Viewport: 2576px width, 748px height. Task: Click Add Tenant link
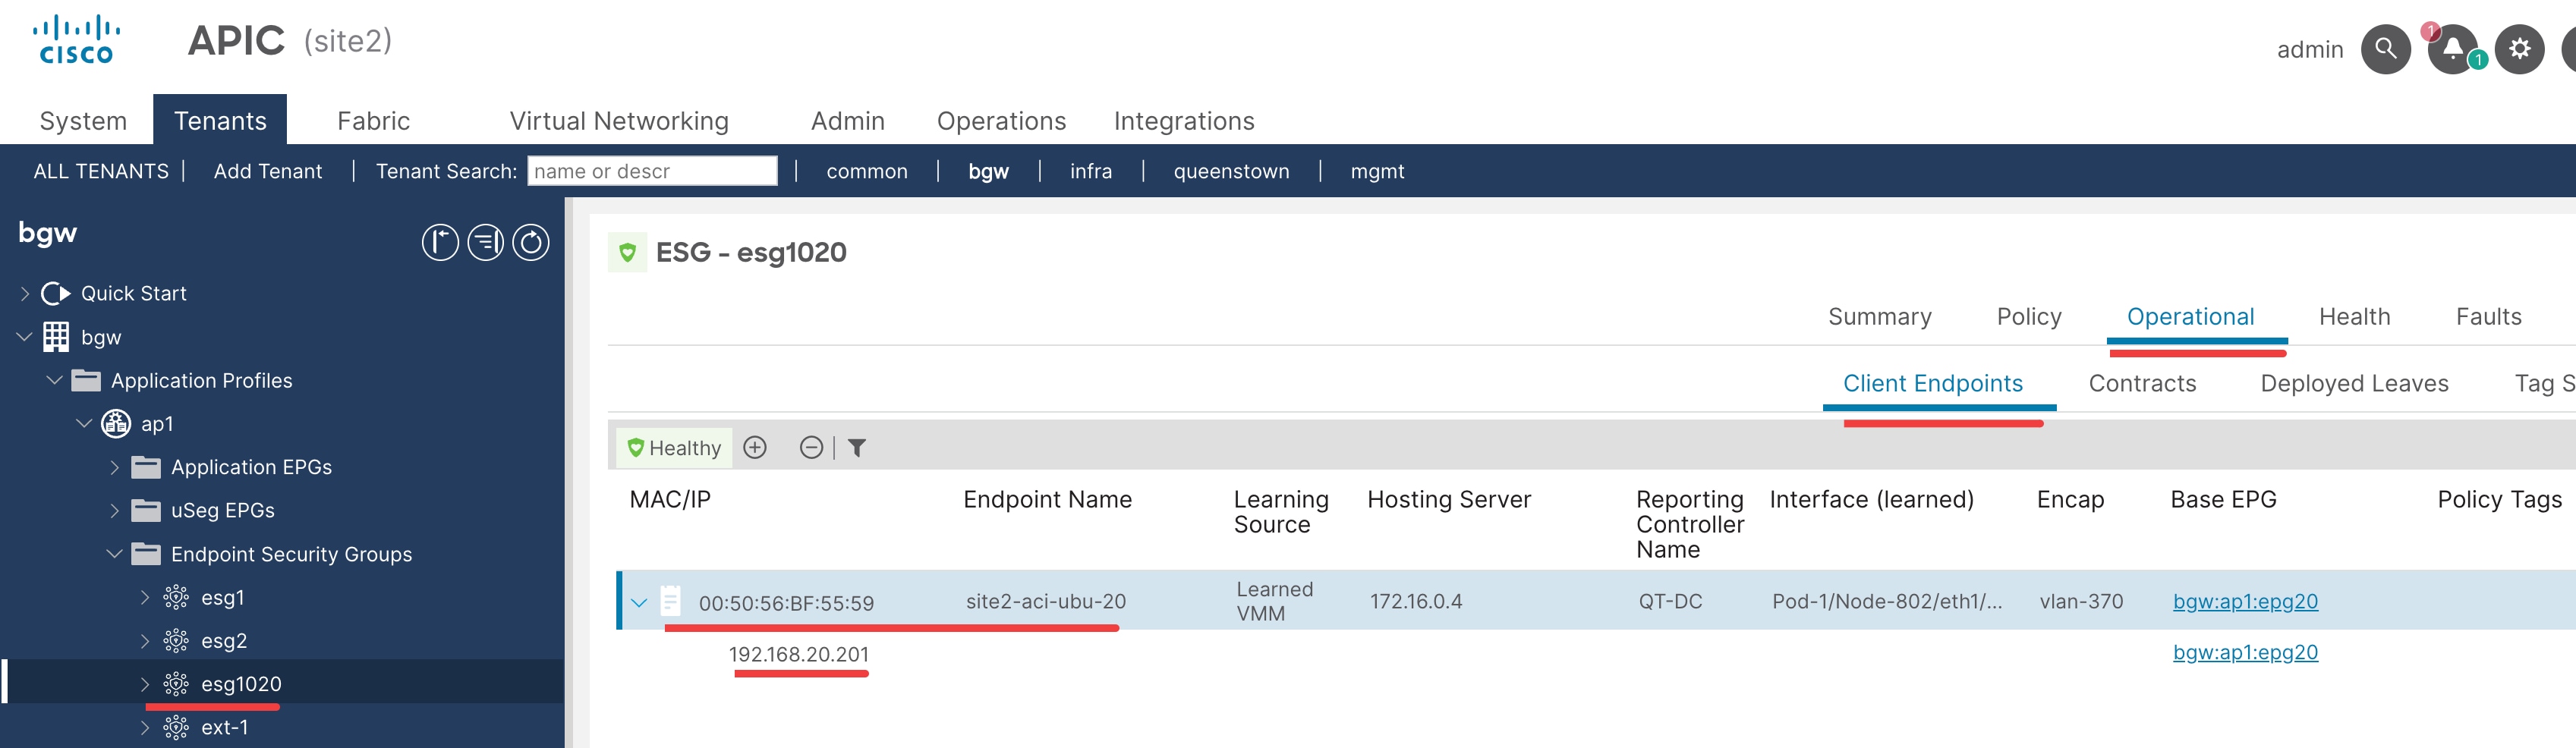[268, 171]
